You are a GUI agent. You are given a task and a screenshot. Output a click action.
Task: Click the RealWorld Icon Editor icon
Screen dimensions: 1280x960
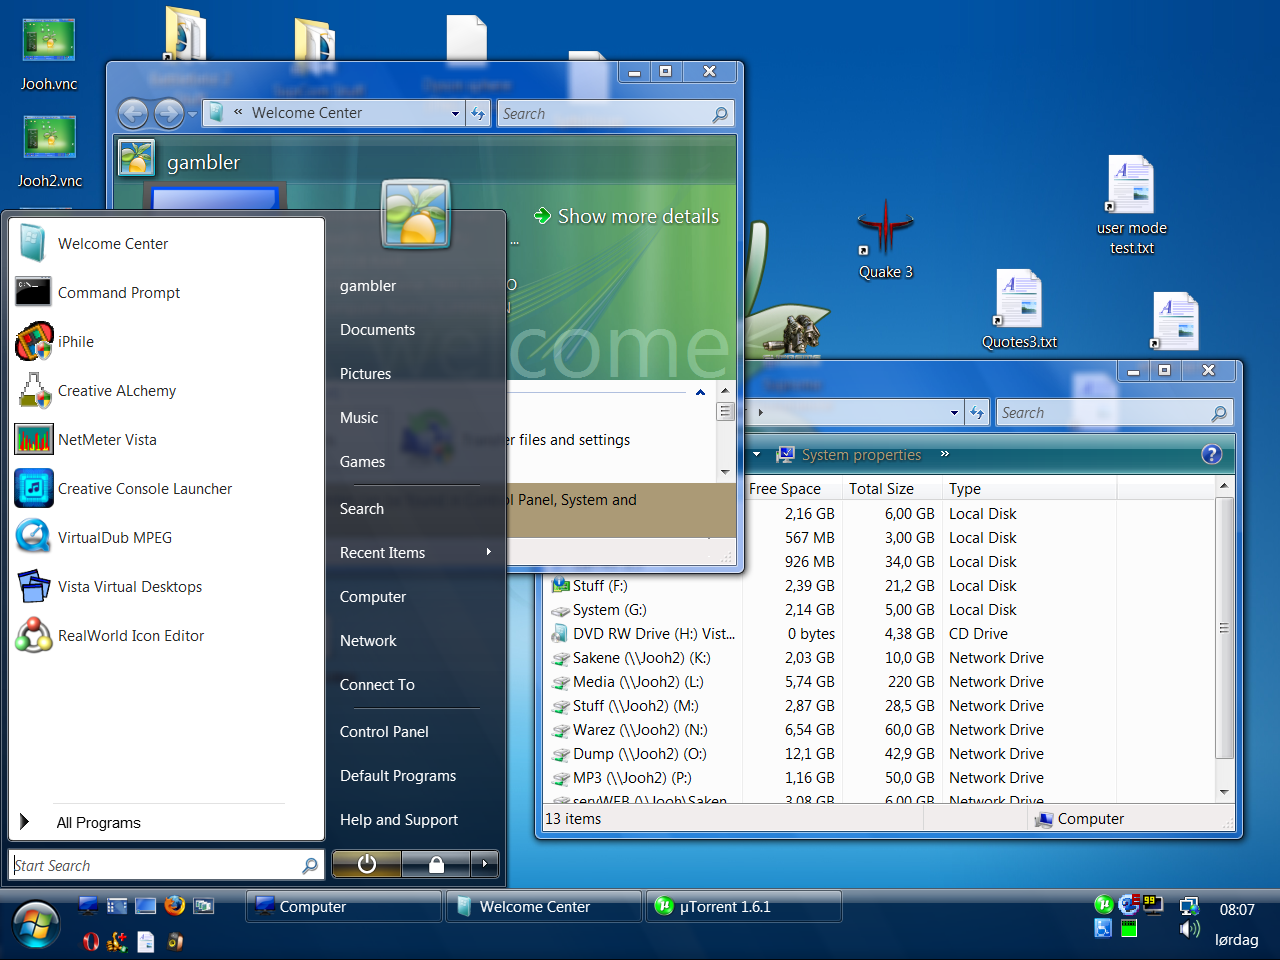pos(33,636)
